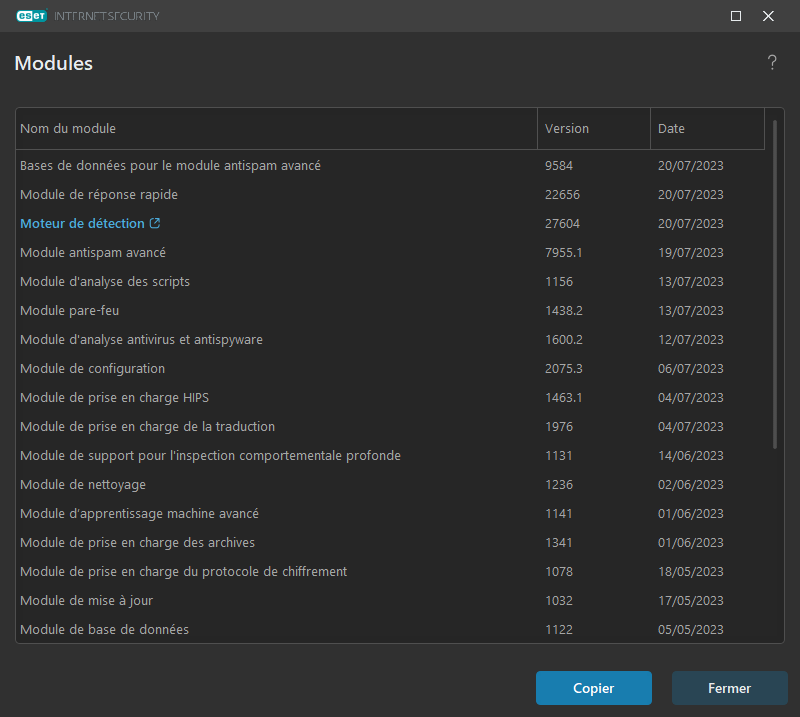Image resolution: width=800 pixels, height=717 pixels.
Task: Click version value 2075.3
Action: pos(564,368)
